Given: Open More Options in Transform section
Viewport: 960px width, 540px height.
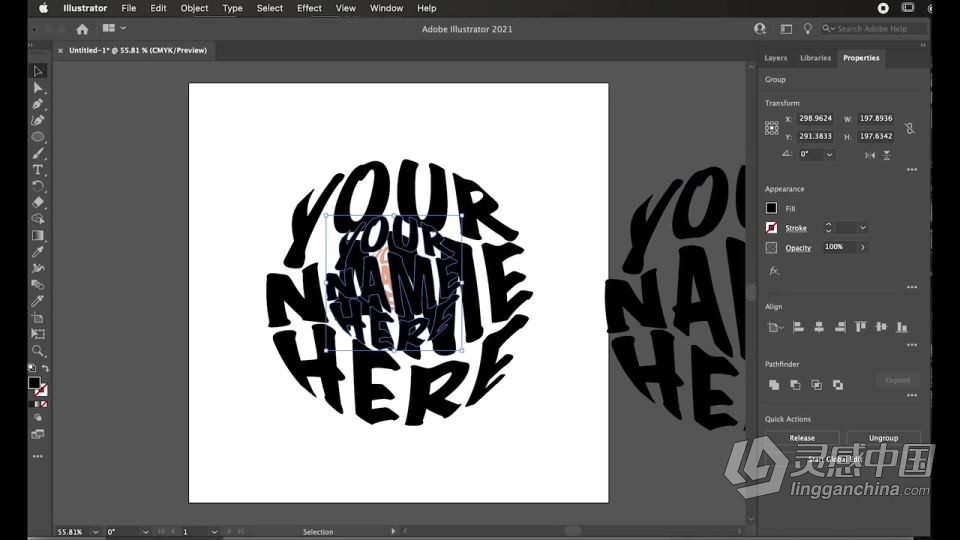Looking at the screenshot, I should (912, 170).
